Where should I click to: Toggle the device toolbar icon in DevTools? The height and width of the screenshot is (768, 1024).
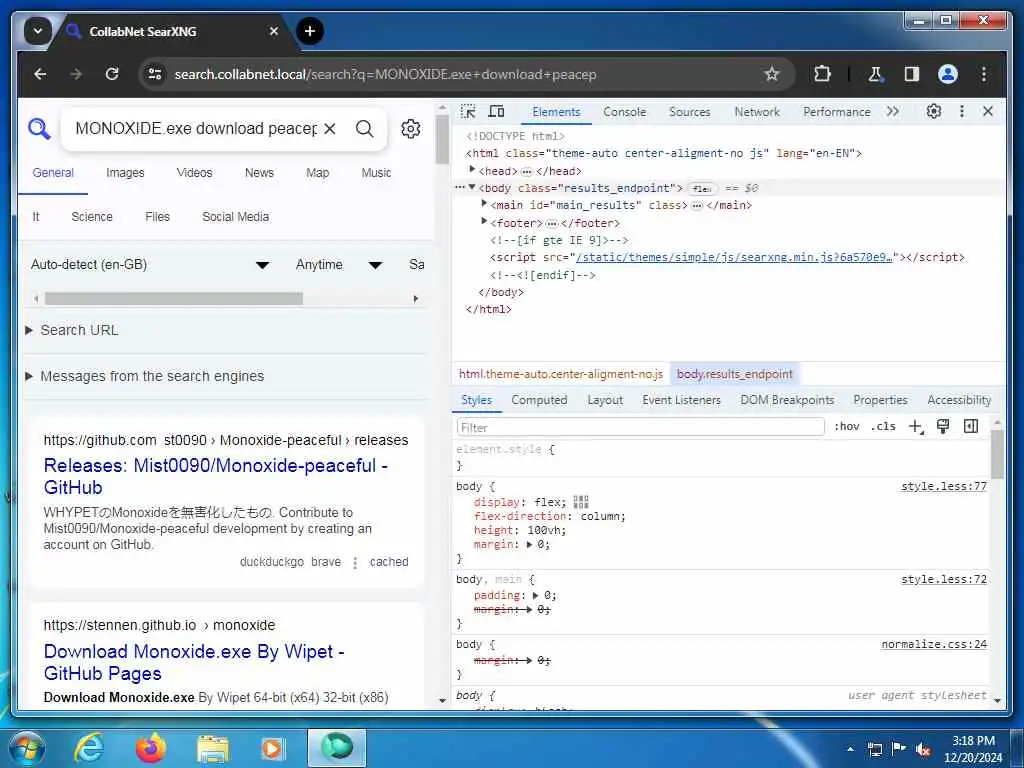click(x=496, y=111)
